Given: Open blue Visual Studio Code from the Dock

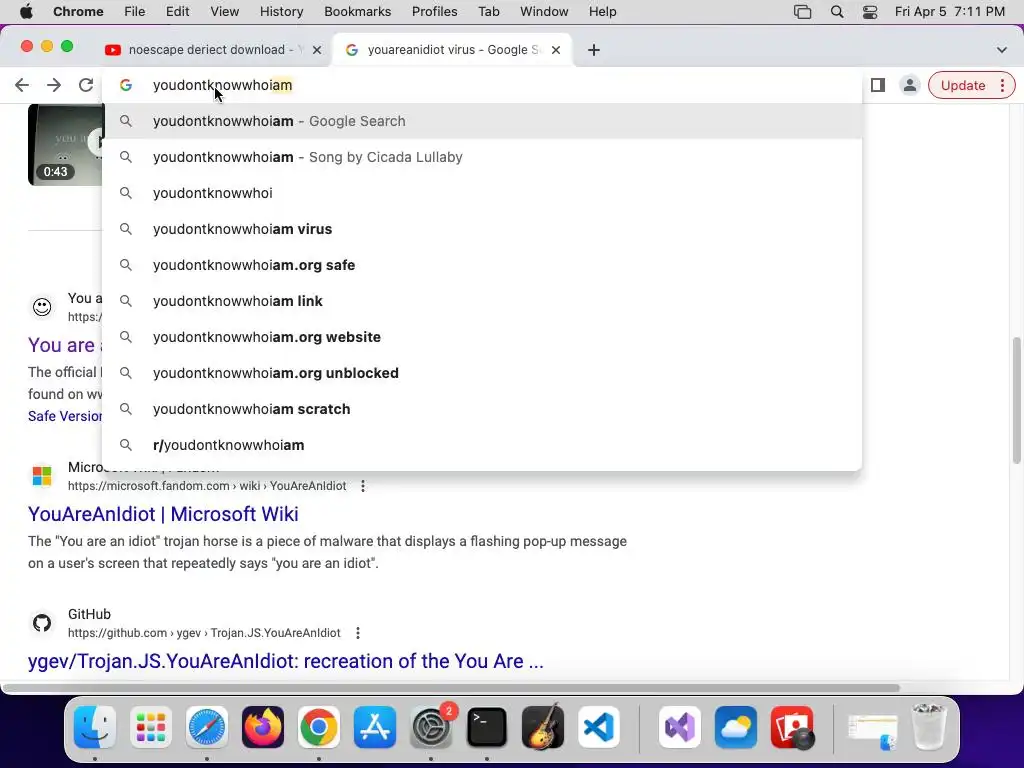Looking at the screenshot, I should 599,727.
